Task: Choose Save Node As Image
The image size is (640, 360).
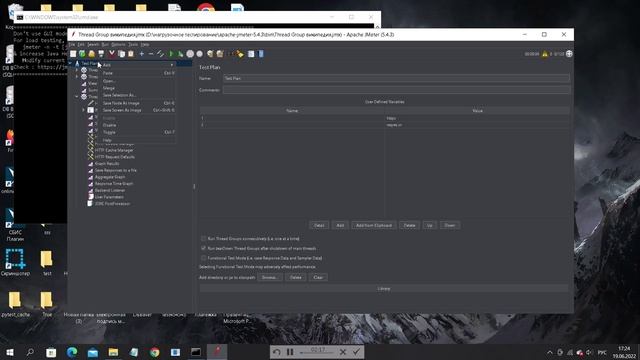Action: point(138,103)
